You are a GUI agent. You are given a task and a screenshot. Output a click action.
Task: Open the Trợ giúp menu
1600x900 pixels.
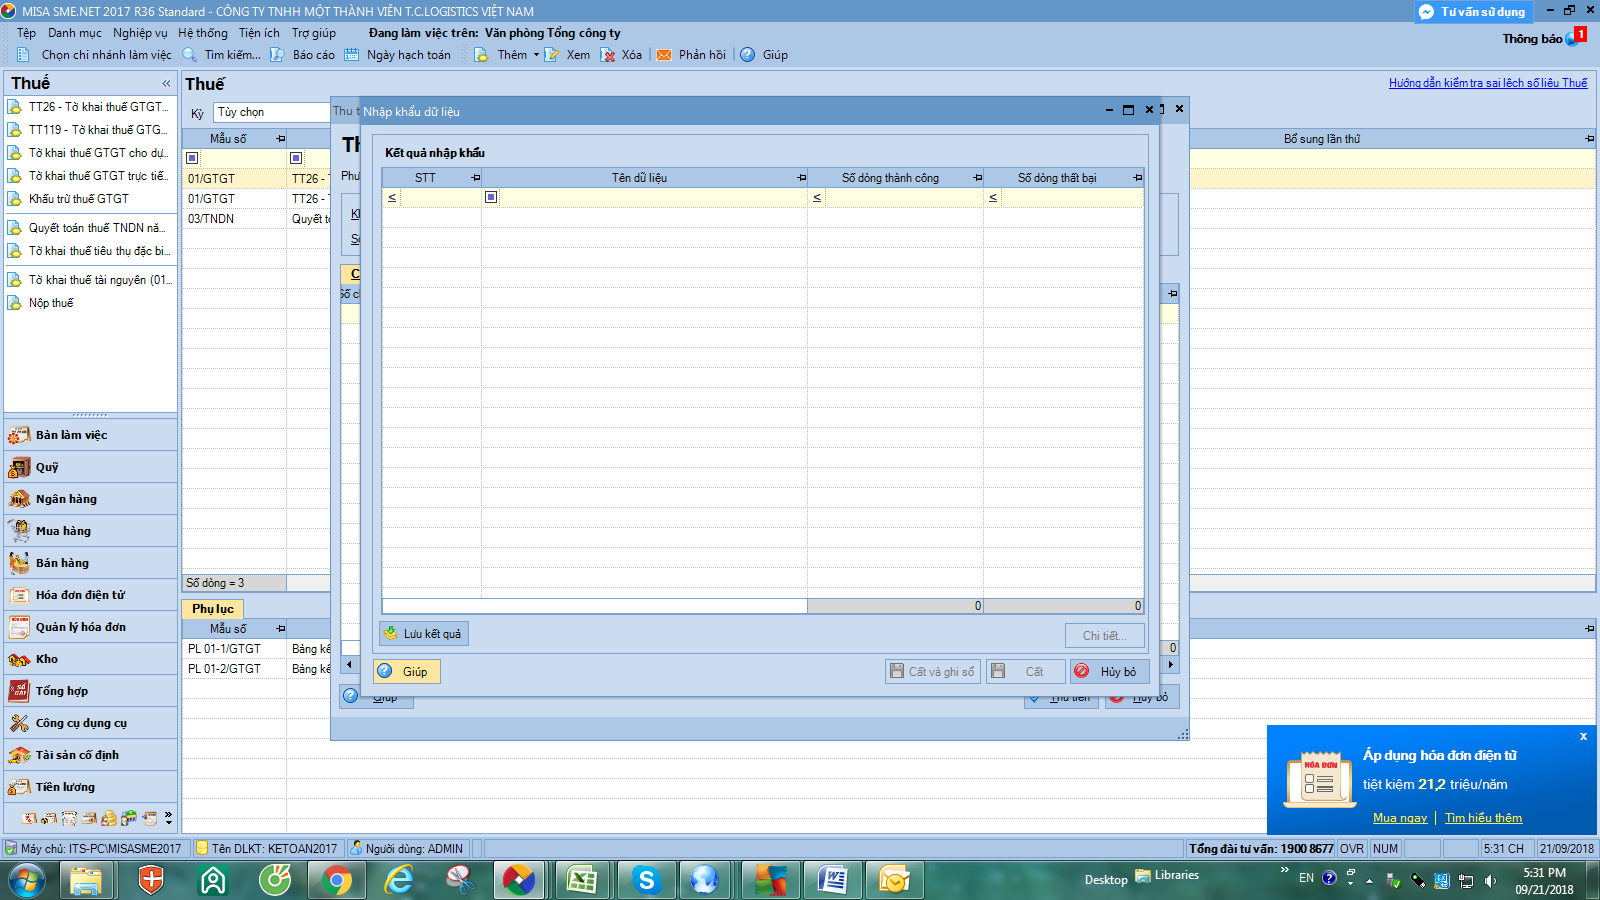(314, 33)
